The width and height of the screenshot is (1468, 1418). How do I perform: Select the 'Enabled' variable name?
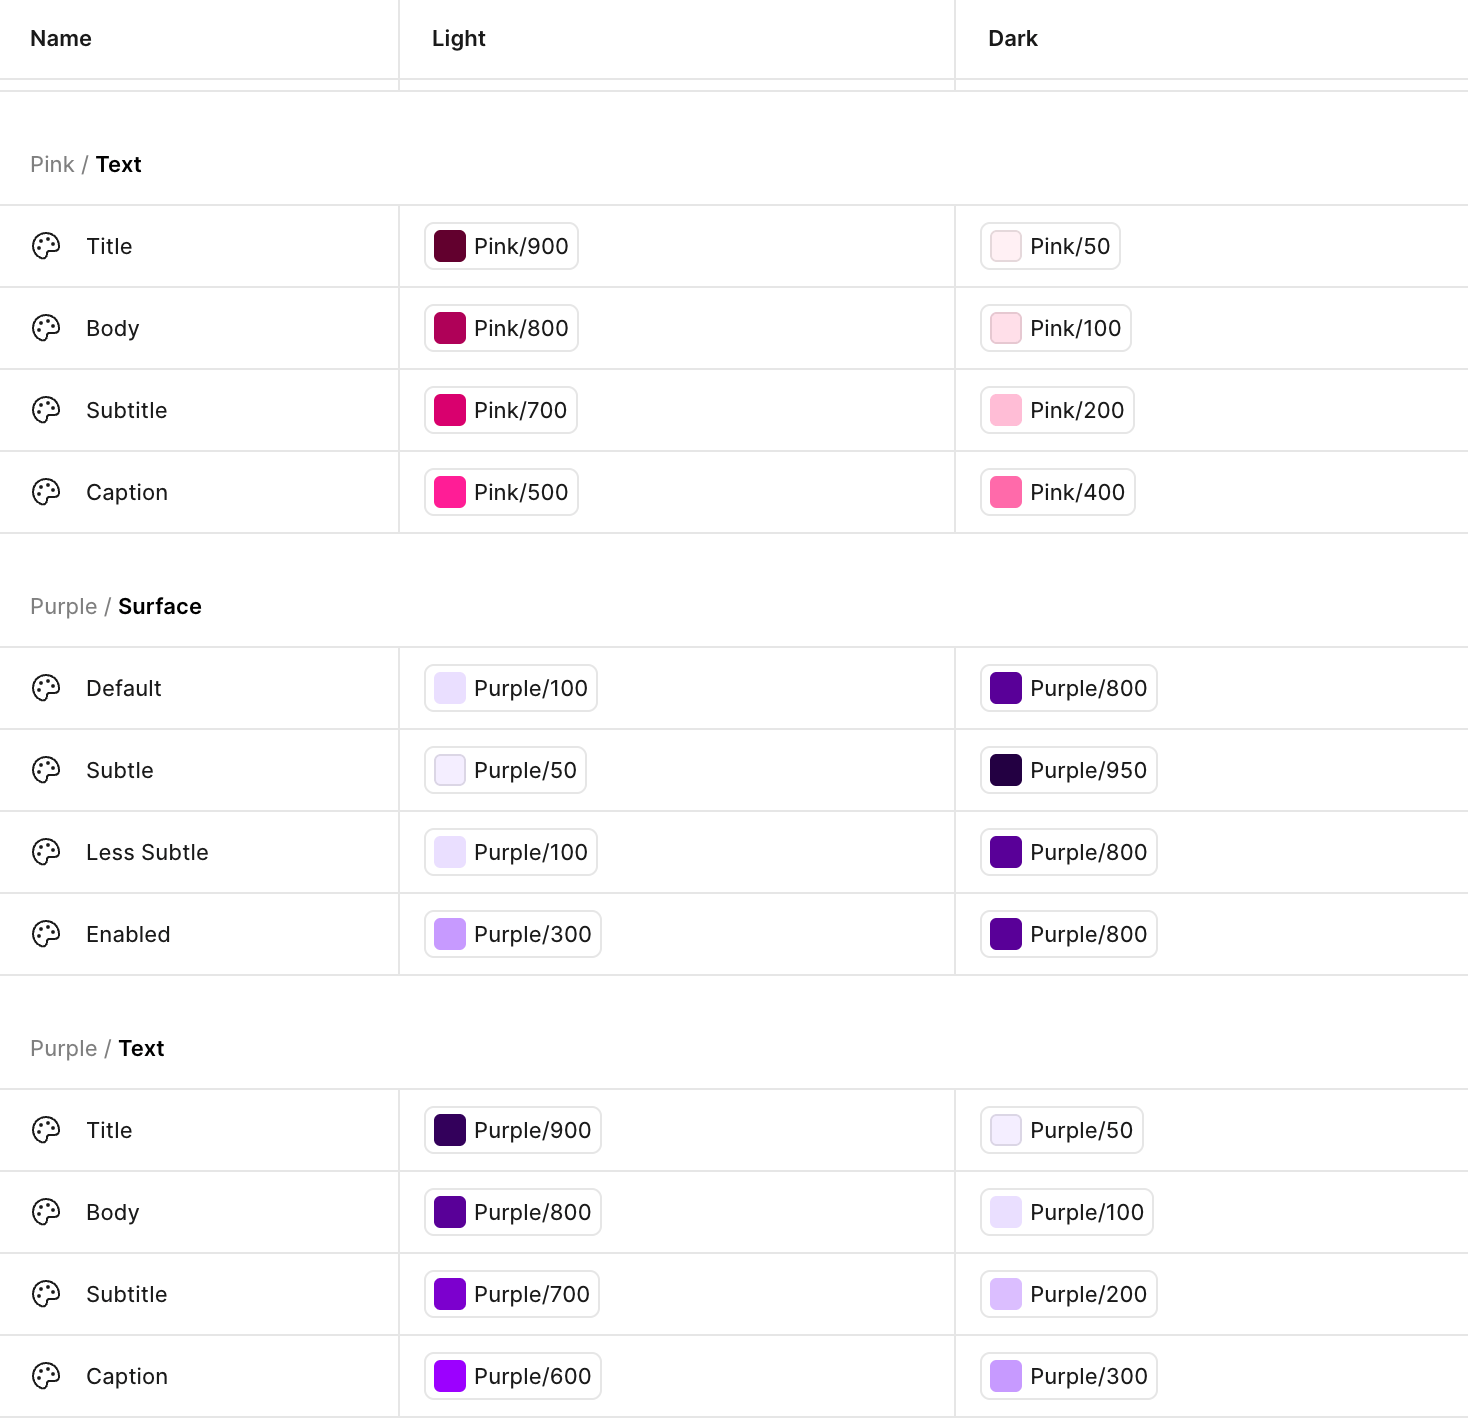coord(128,934)
